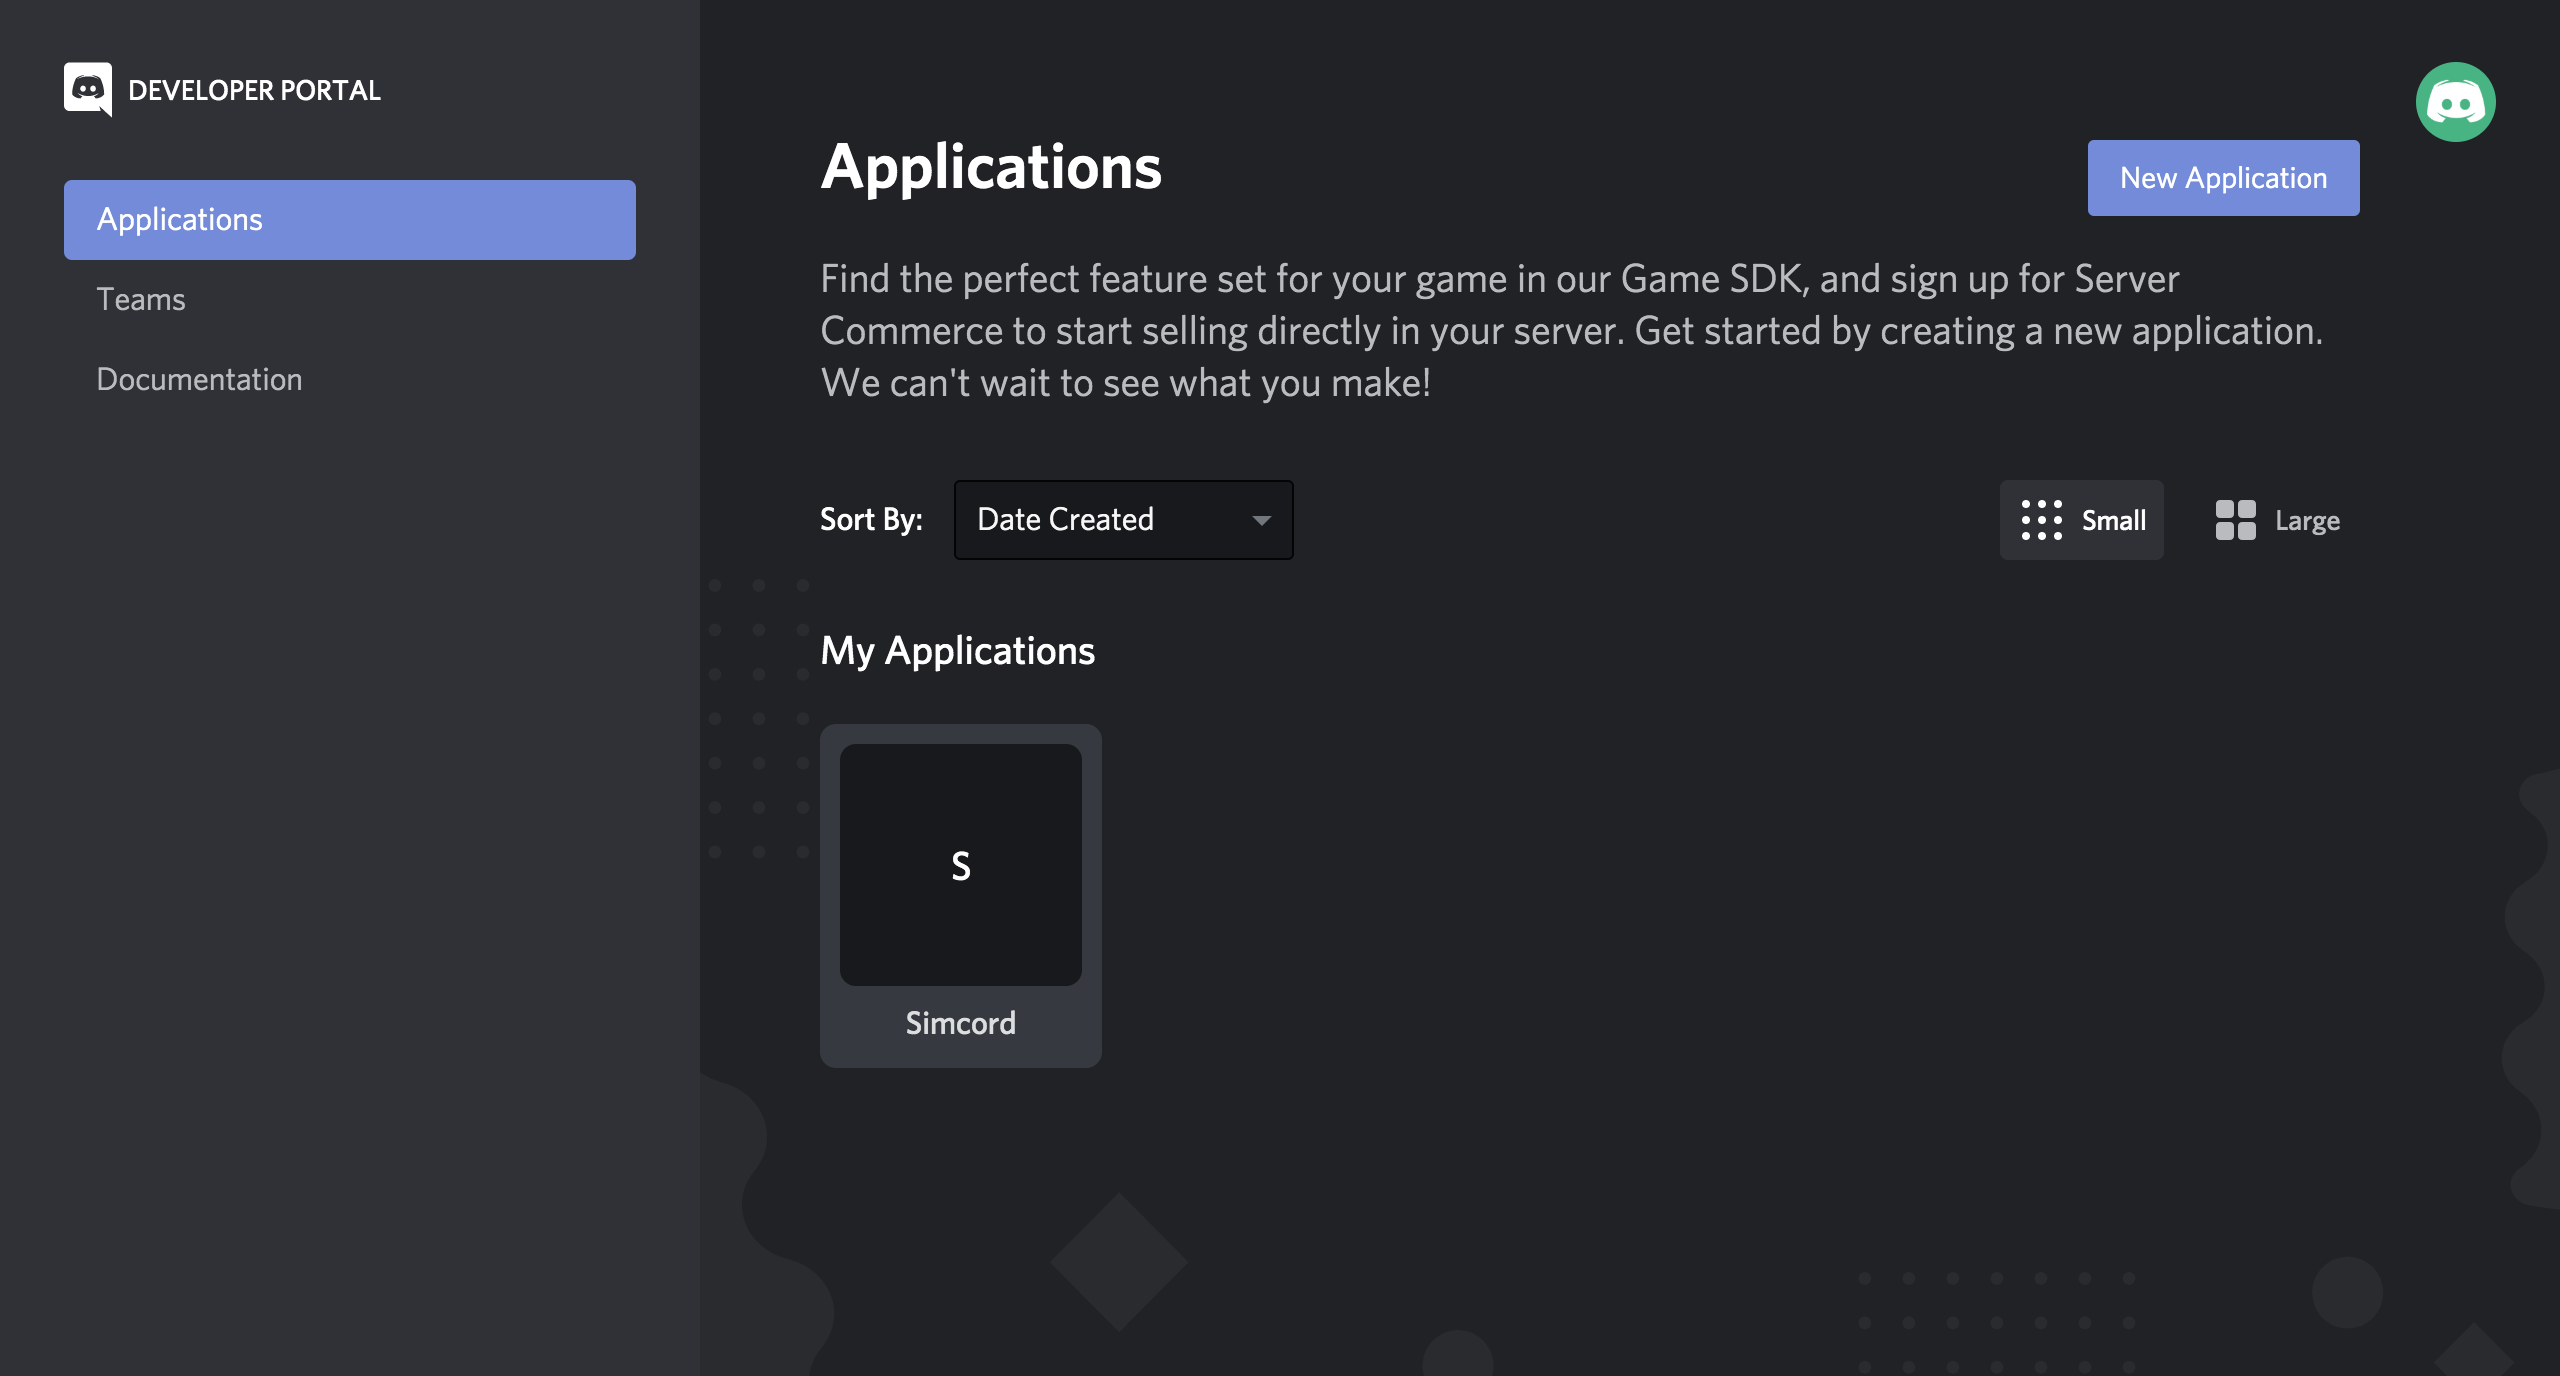Select the Small grid view icon

2042,520
